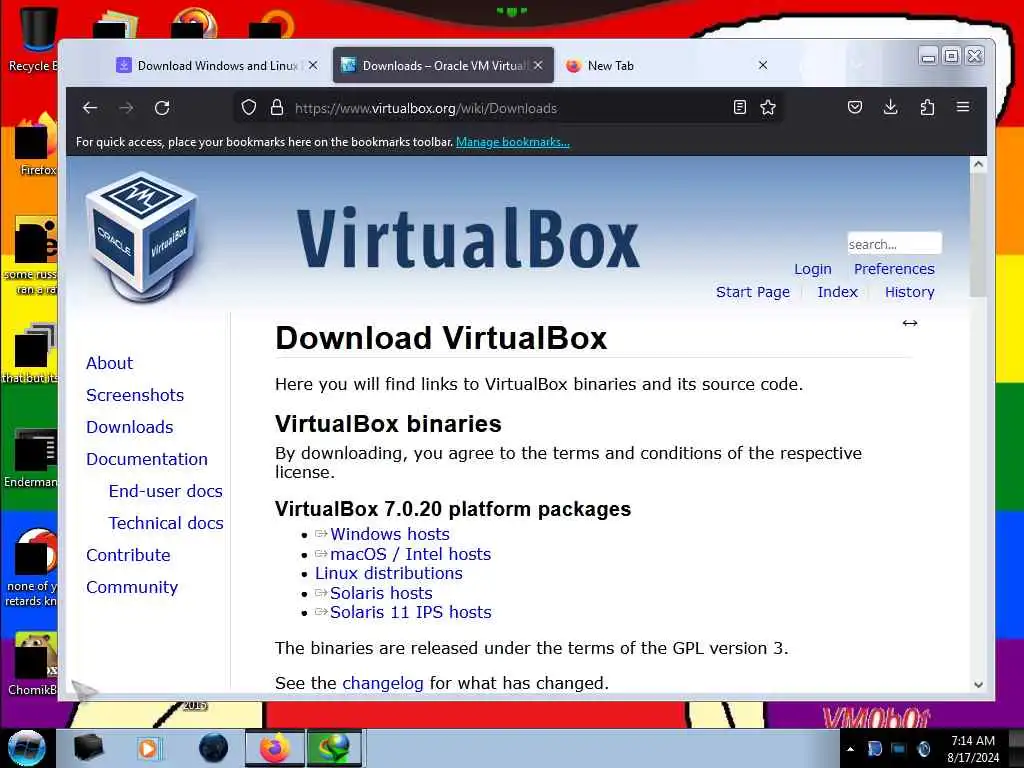Close the Download Windows and Linux tab

click(313, 65)
